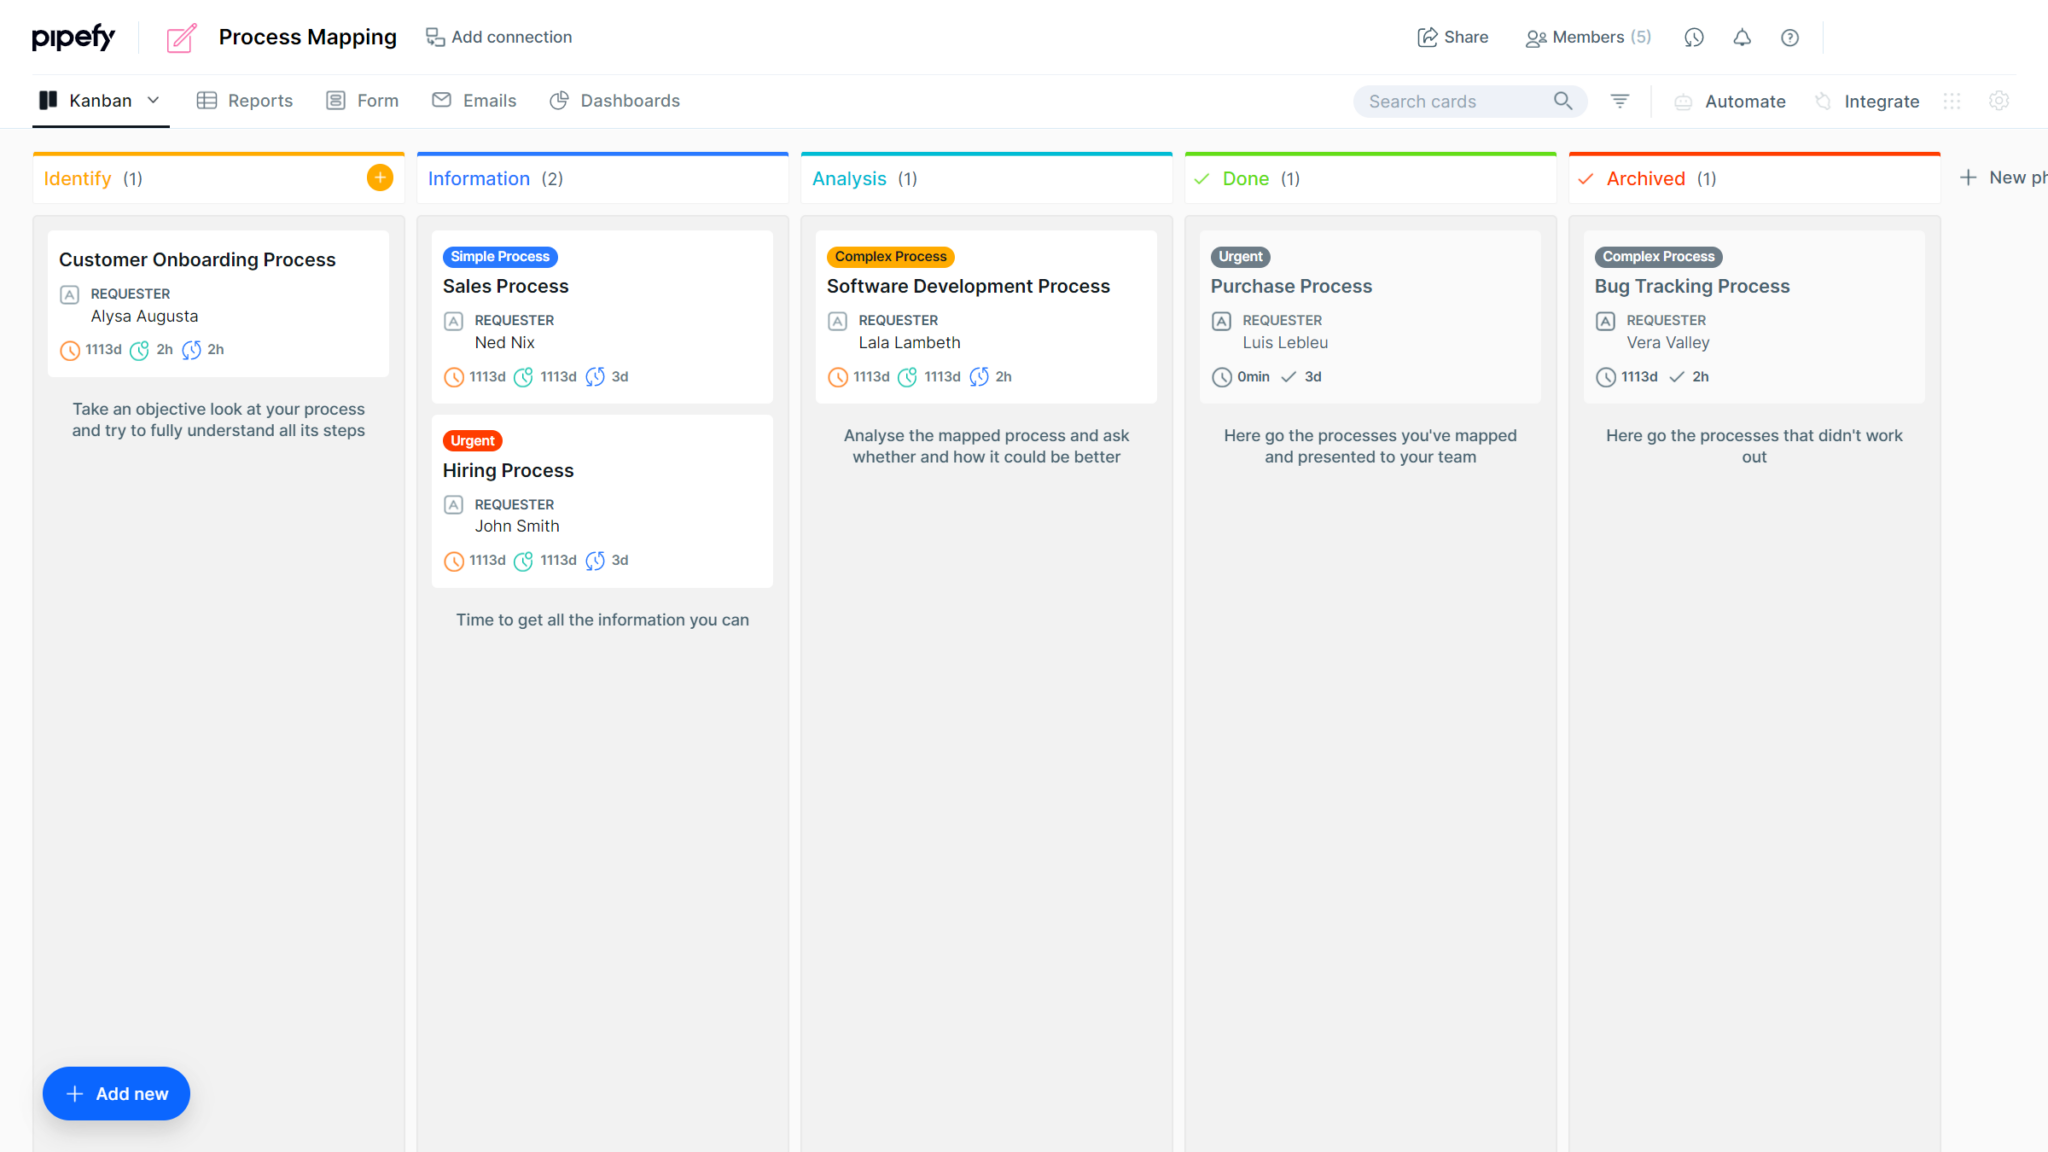Edit pipe name with the pencil icon

(x=180, y=37)
